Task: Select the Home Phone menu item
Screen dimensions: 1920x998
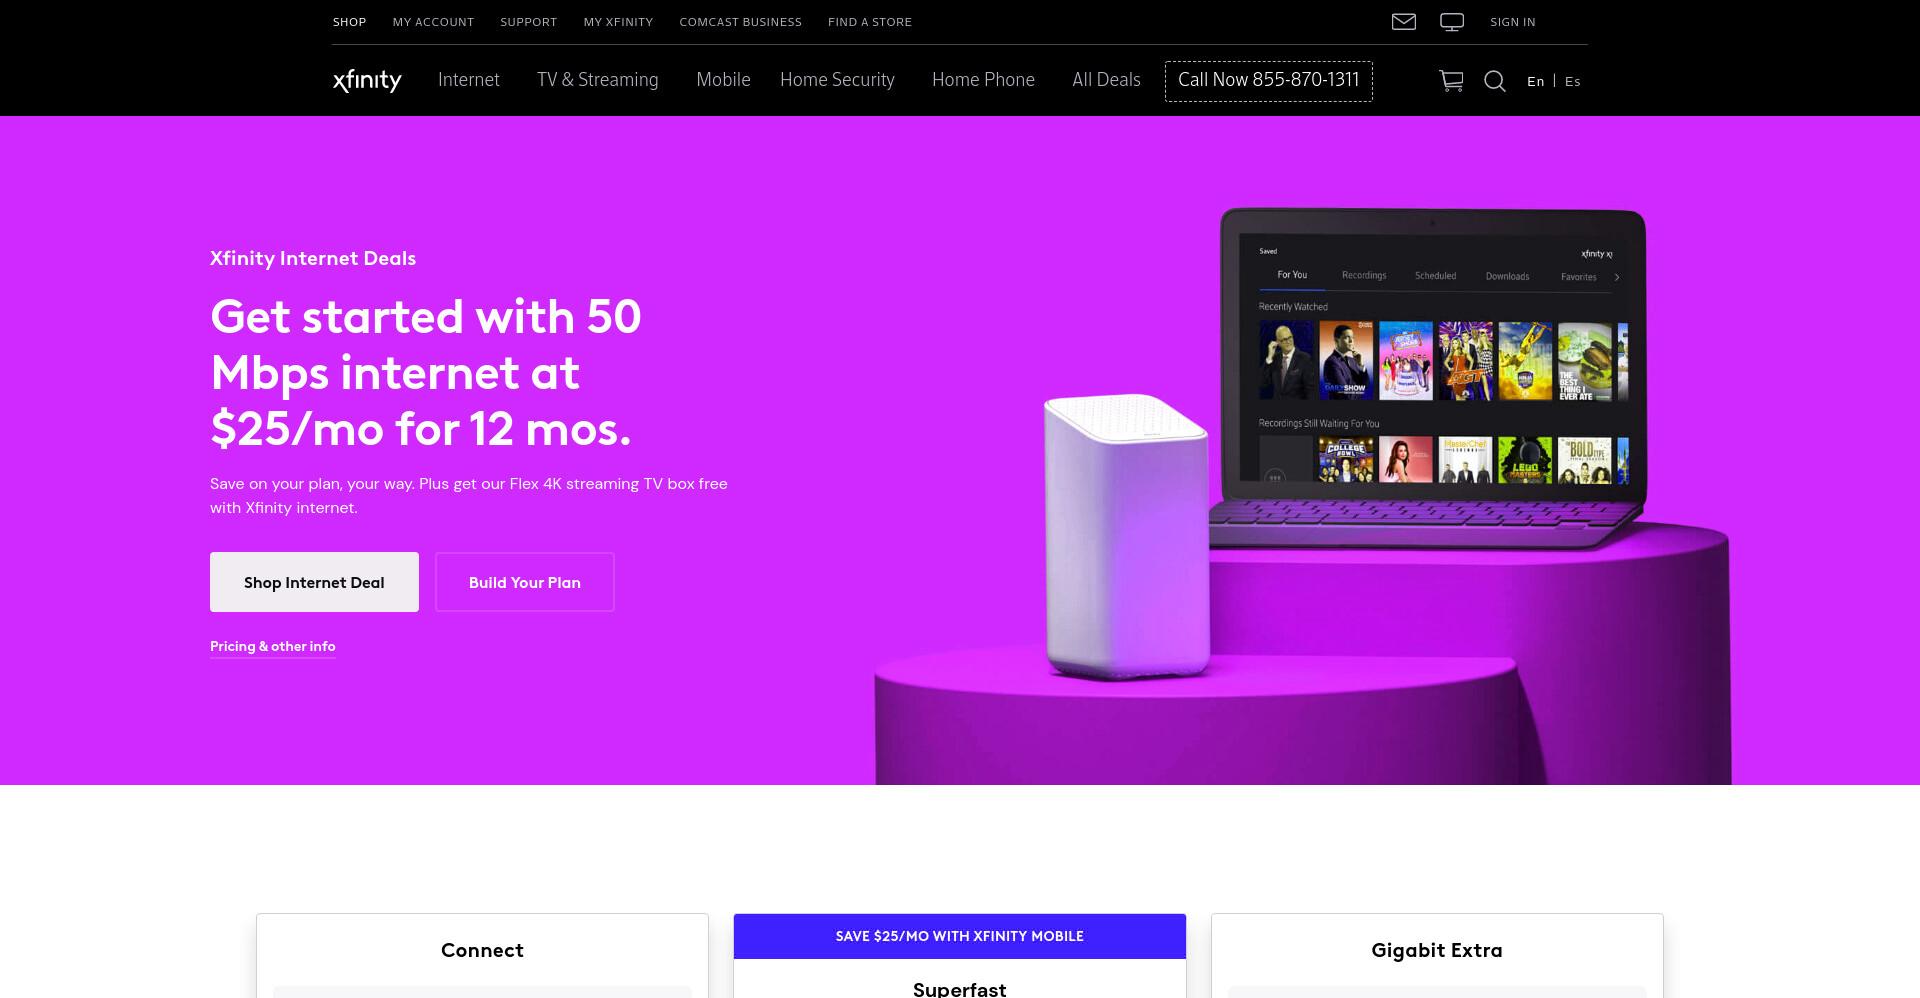Action: click(x=983, y=80)
